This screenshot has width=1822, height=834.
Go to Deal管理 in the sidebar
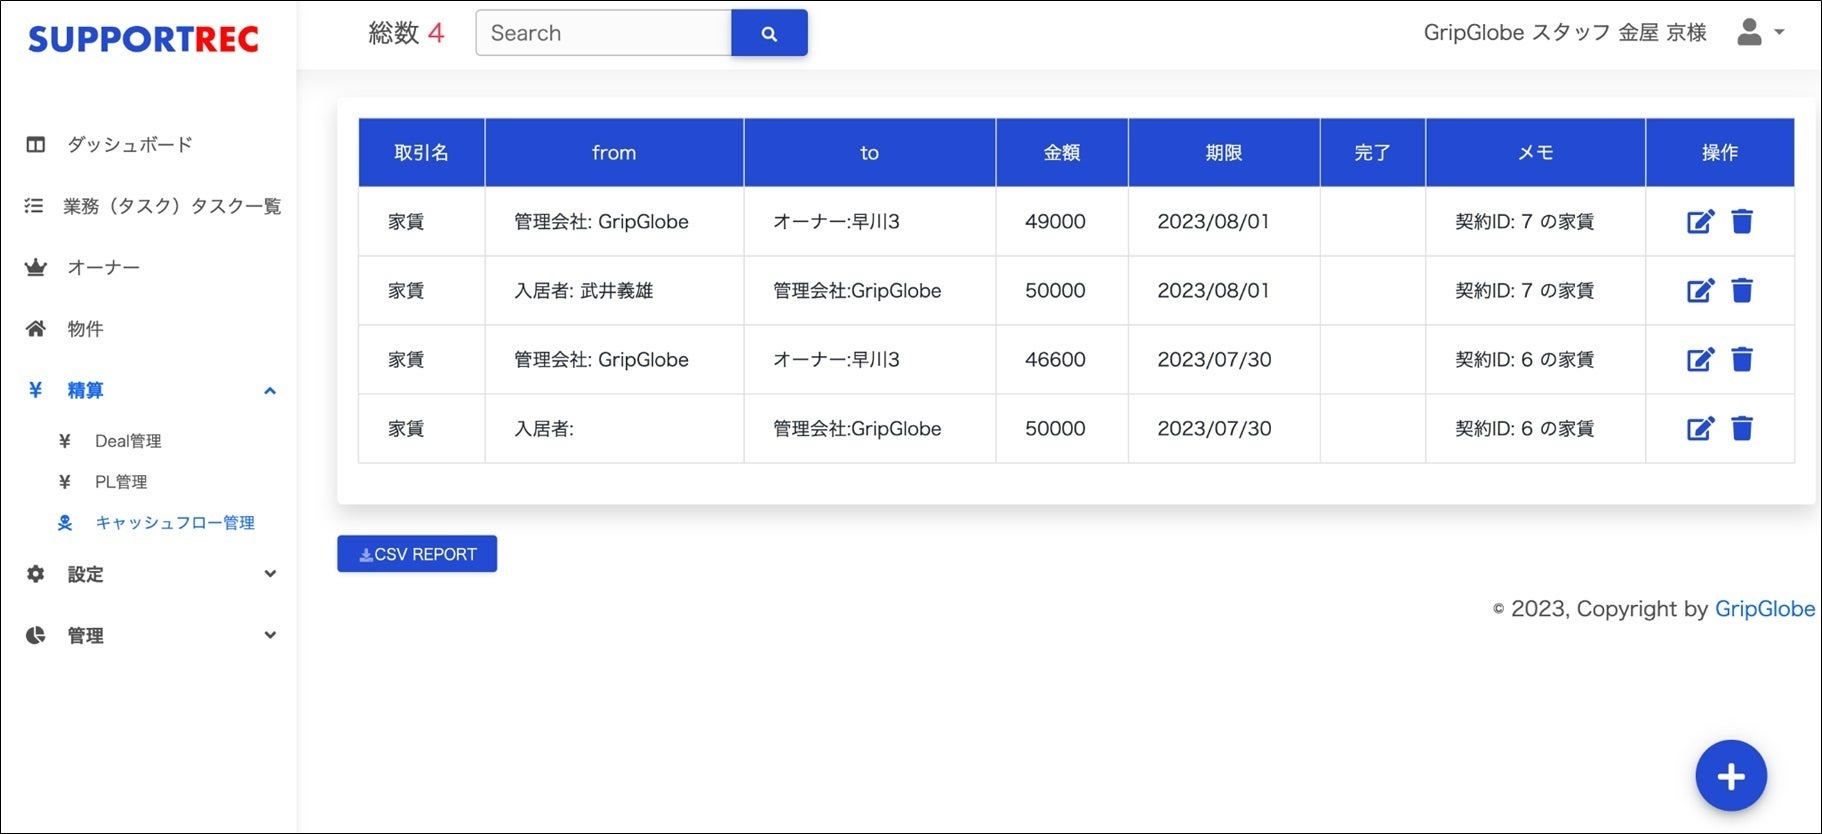pos(128,441)
